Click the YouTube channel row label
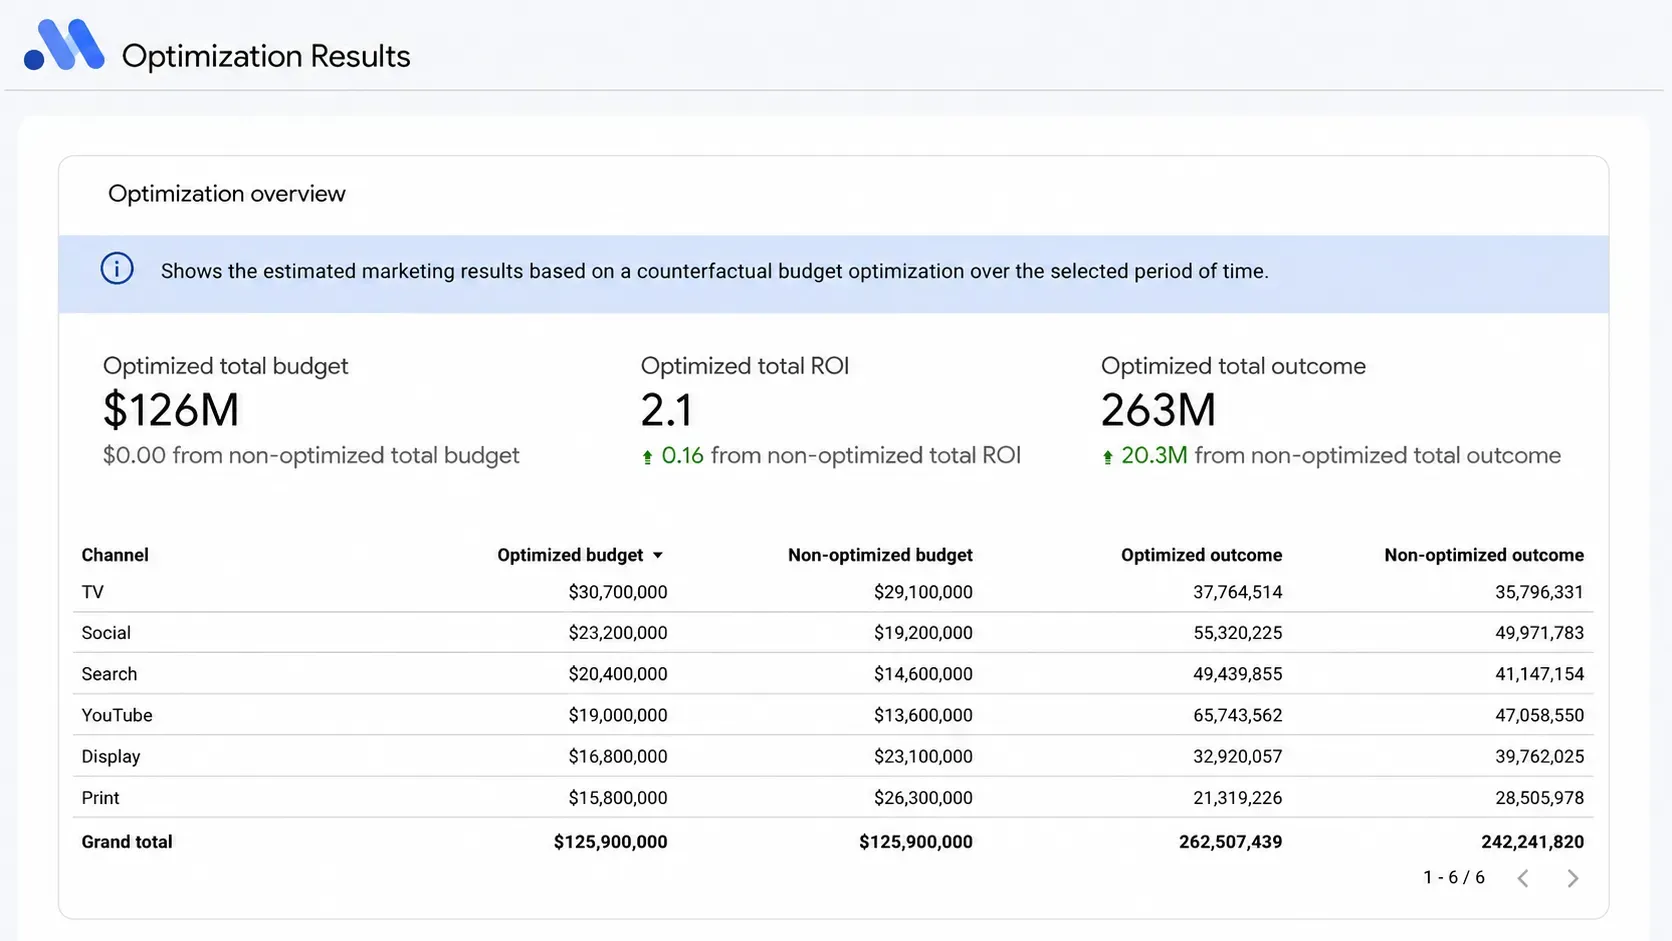Viewport: 1672px width, 941px height. (x=117, y=715)
